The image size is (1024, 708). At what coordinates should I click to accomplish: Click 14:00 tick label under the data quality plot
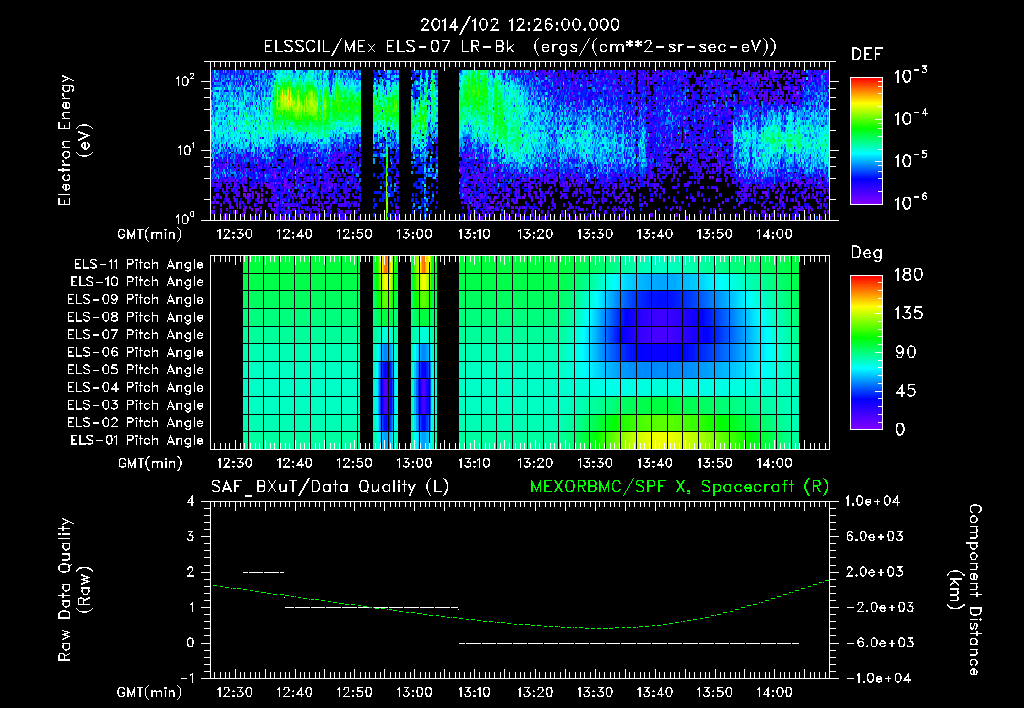[775, 692]
